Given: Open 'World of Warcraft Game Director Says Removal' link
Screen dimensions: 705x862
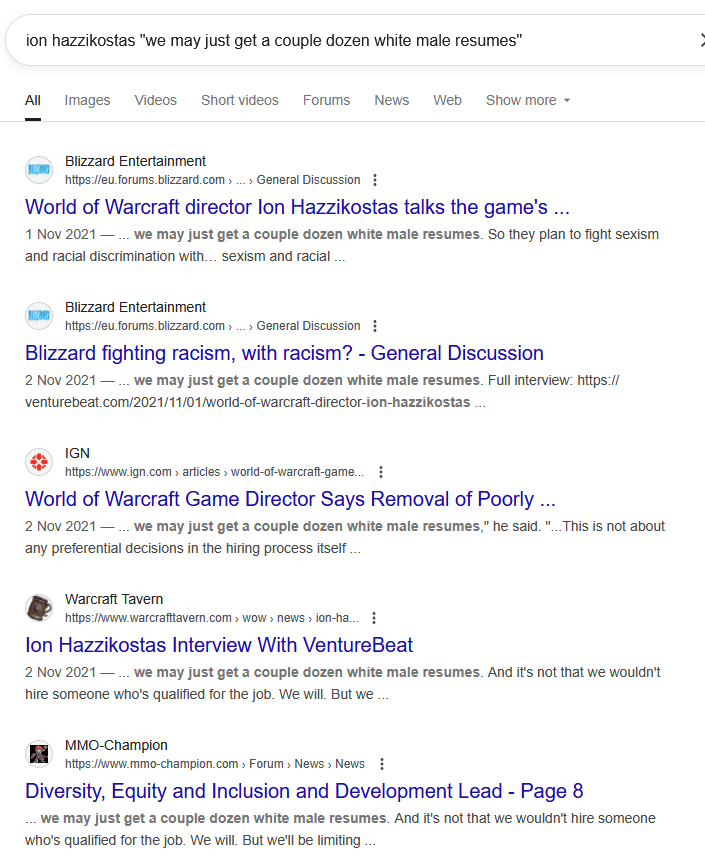Looking at the screenshot, I should coord(290,499).
